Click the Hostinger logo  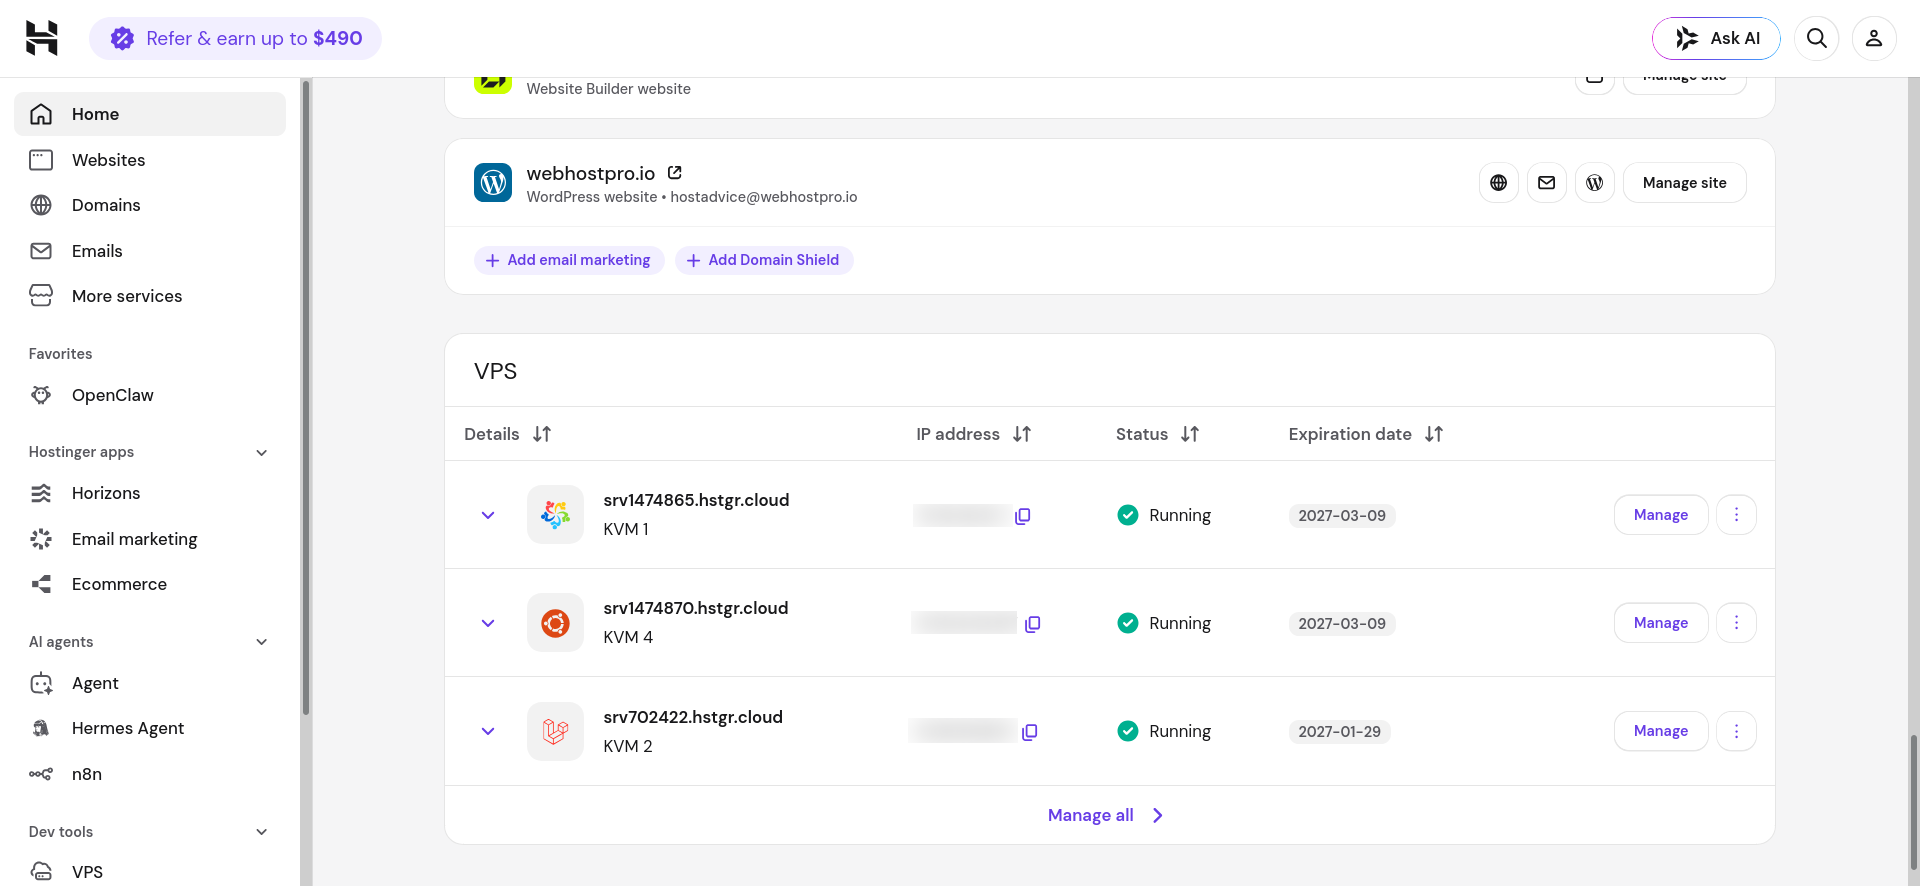[41, 38]
